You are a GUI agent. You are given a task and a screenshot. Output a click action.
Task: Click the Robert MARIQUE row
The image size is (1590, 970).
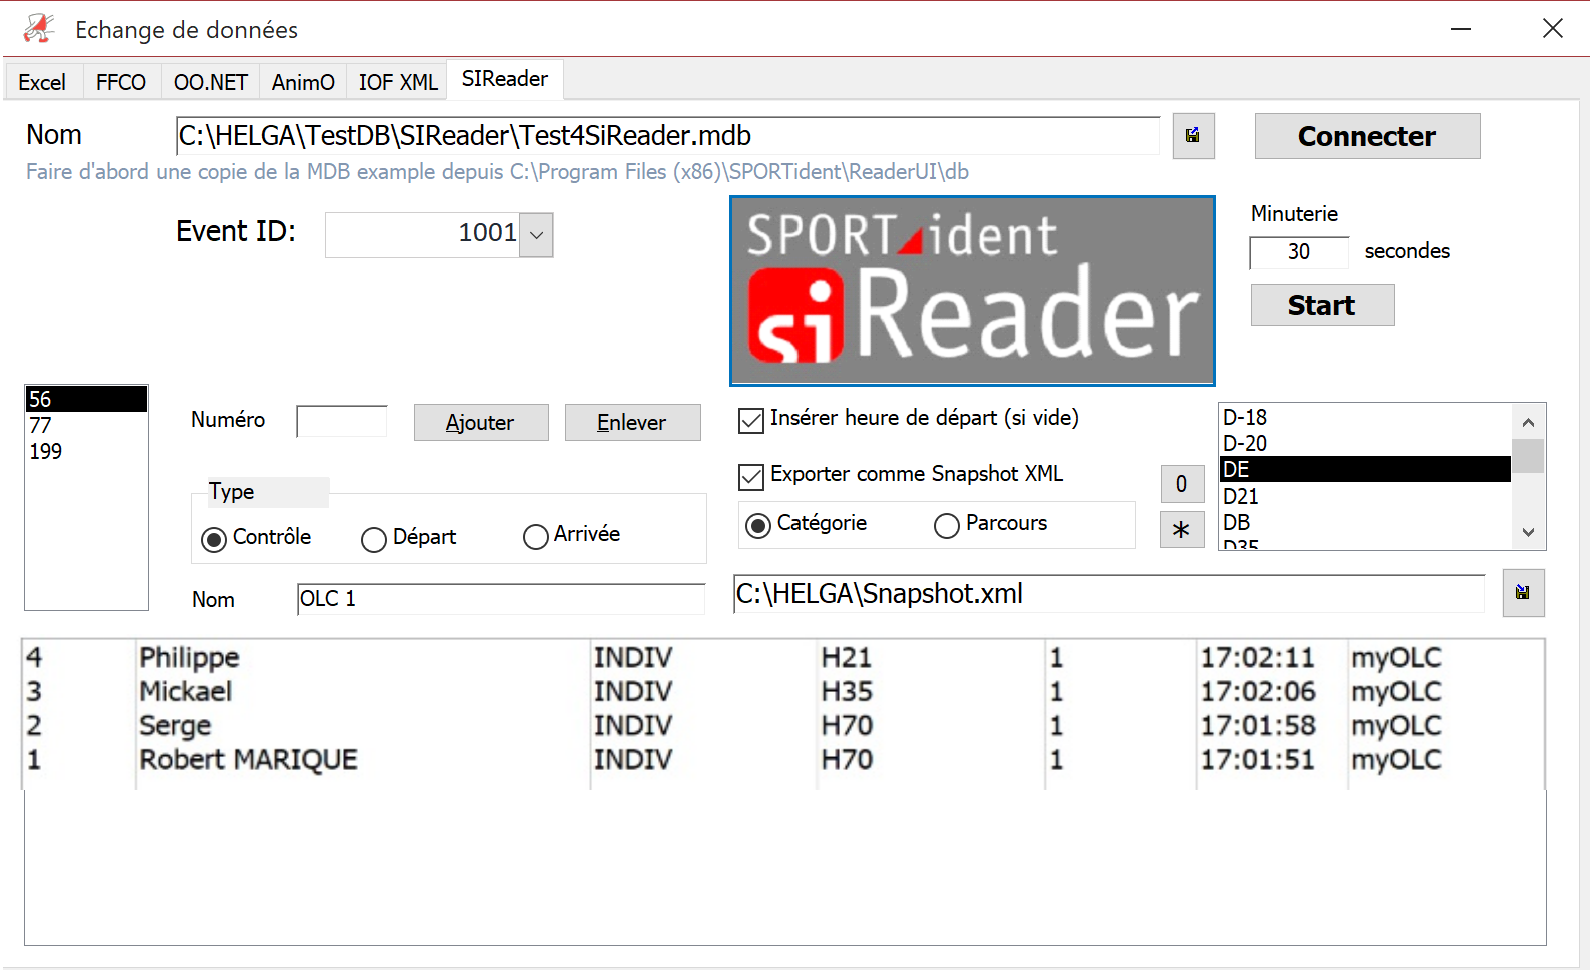784,760
